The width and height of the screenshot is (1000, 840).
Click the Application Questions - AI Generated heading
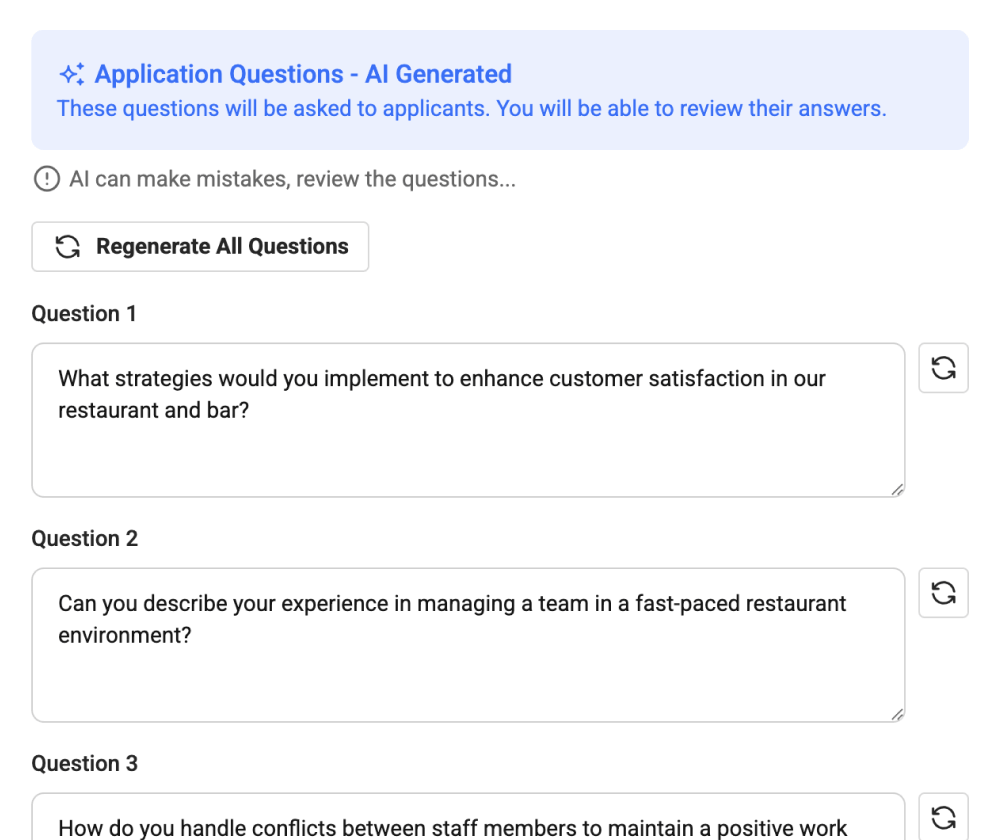coord(302,73)
